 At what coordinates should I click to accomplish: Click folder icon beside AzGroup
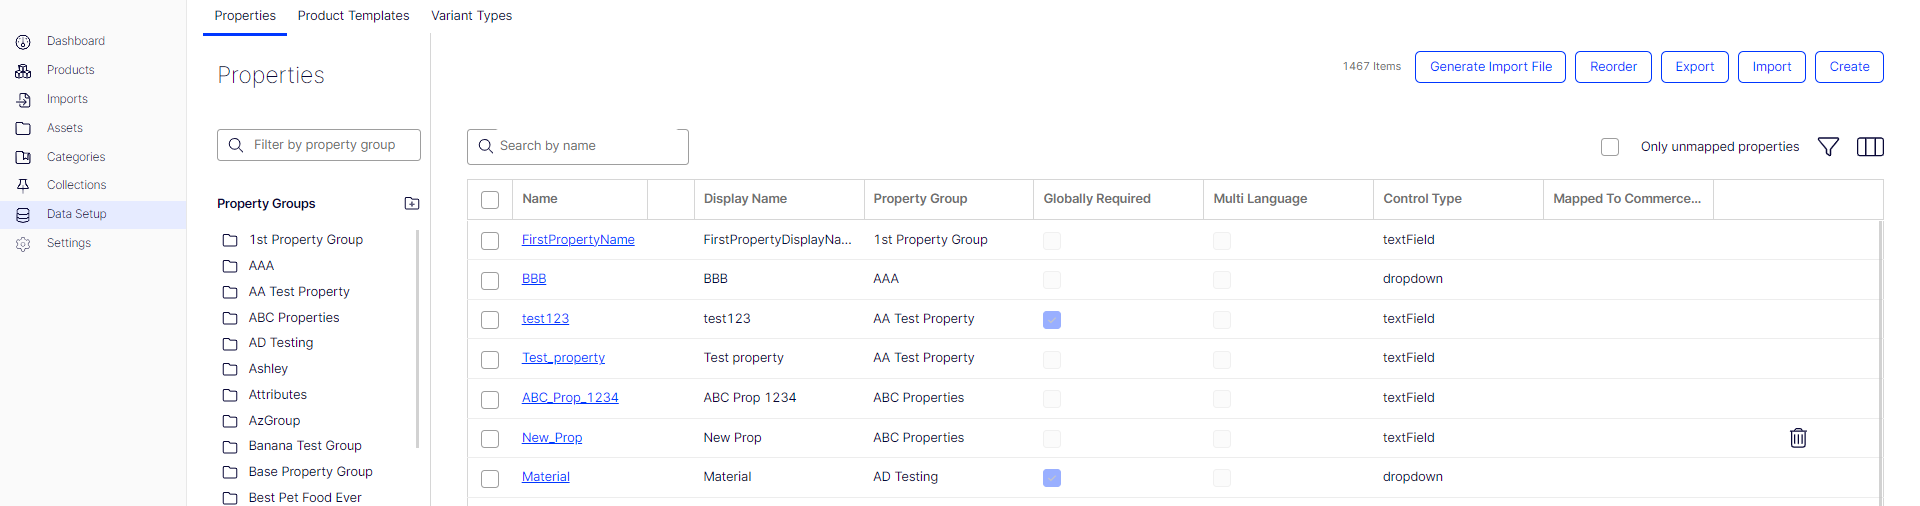[230, 421]
